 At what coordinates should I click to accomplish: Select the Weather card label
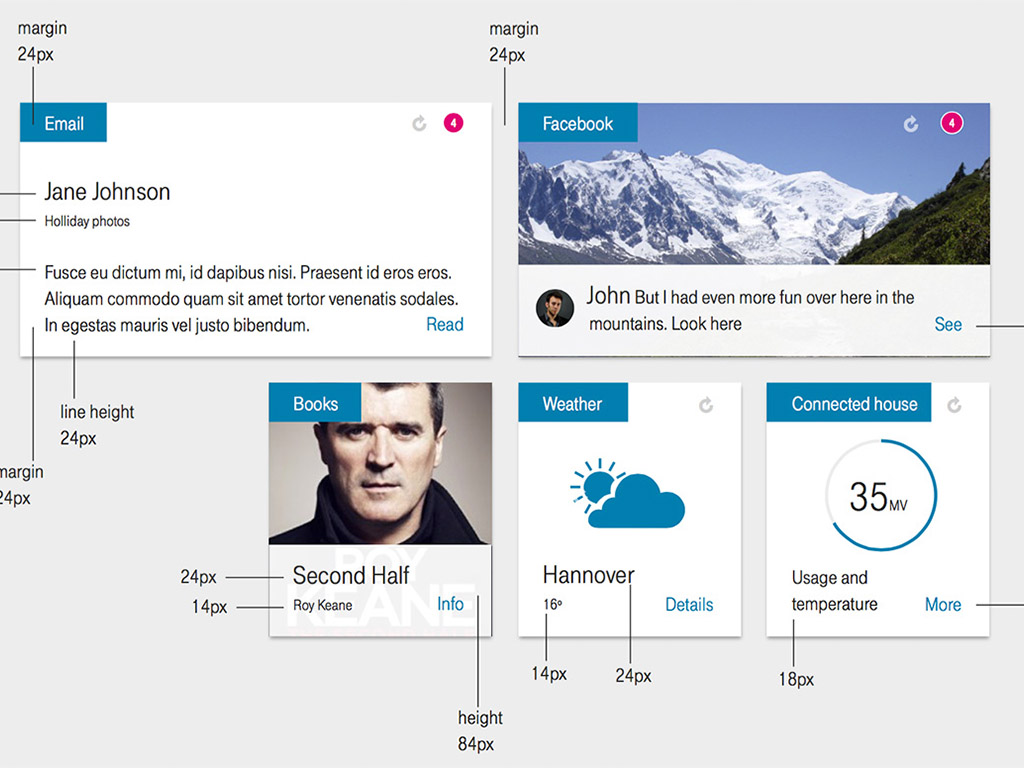tap(572, 404)
